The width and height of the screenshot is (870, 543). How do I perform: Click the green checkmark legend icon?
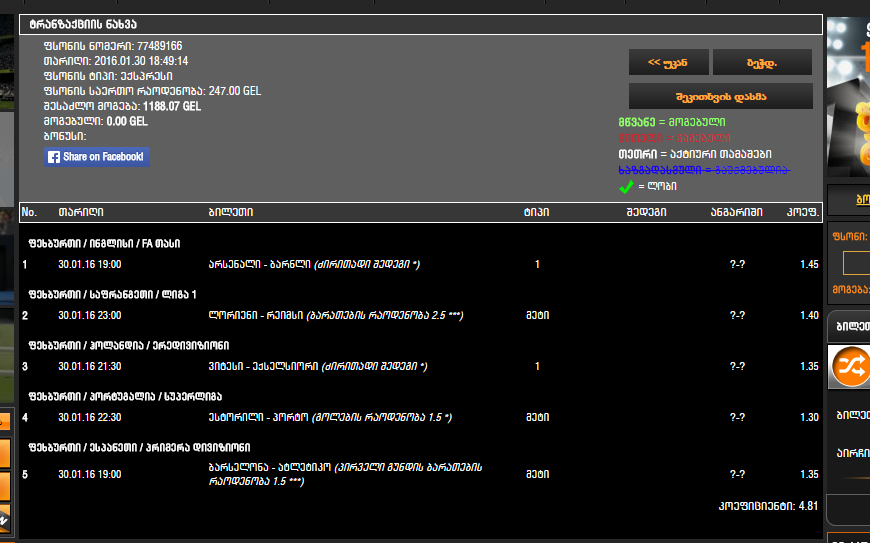pyautogui.click(x=626, y=187)
